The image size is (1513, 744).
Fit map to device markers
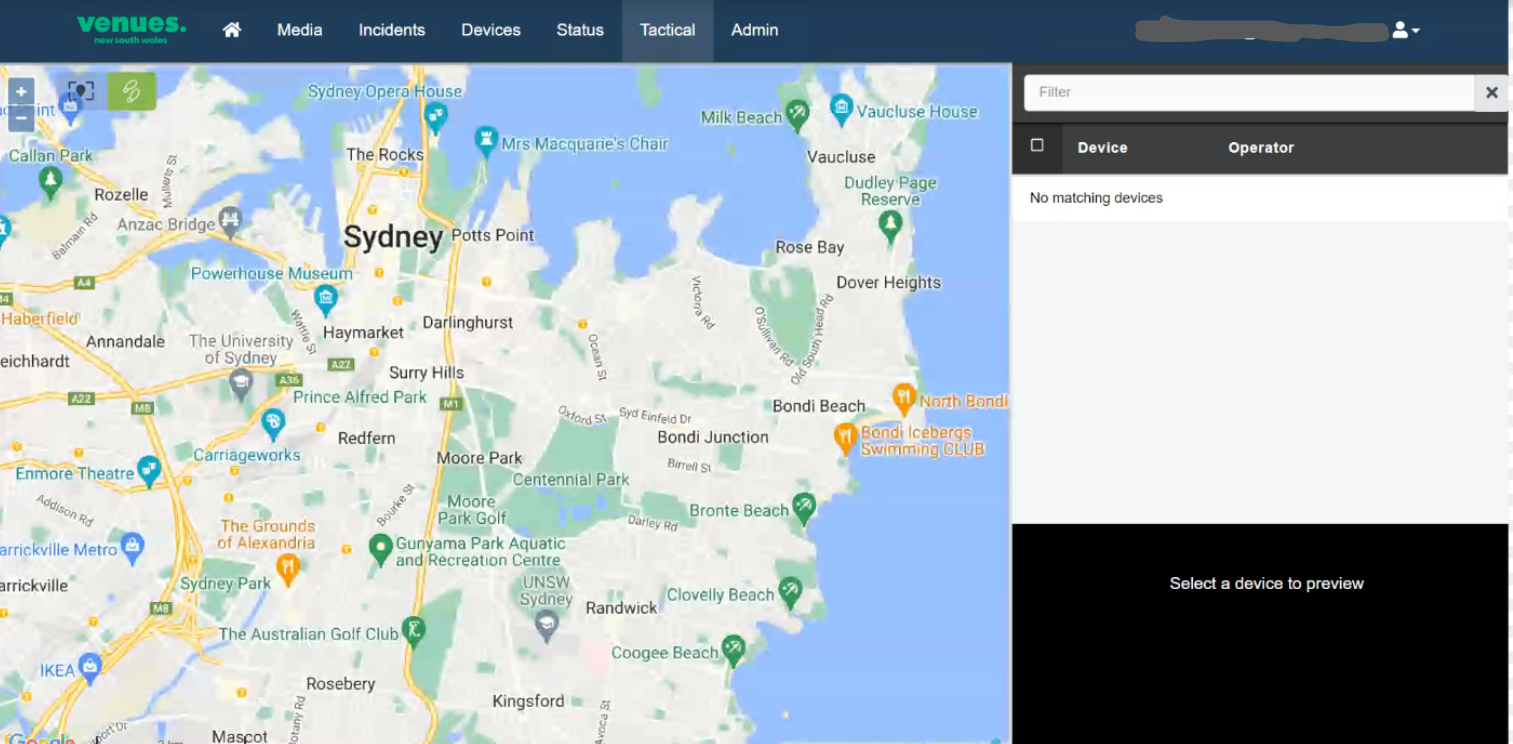click(x=81, y=91)
